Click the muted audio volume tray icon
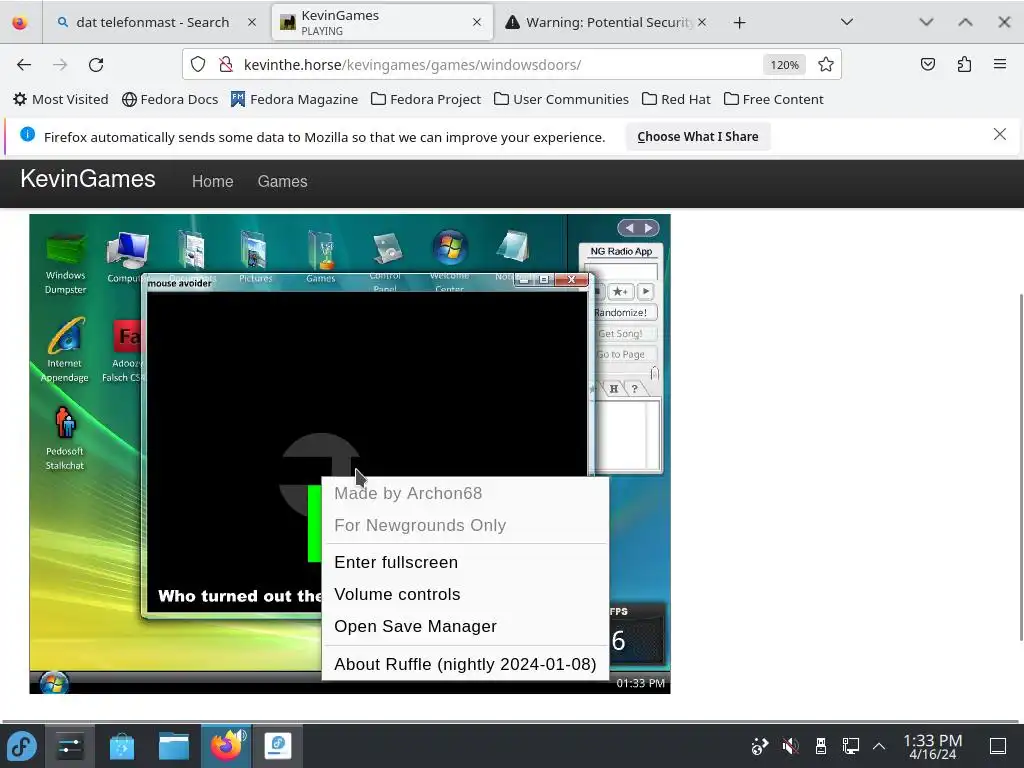1024x768 pixels. [x=790, y=746]
